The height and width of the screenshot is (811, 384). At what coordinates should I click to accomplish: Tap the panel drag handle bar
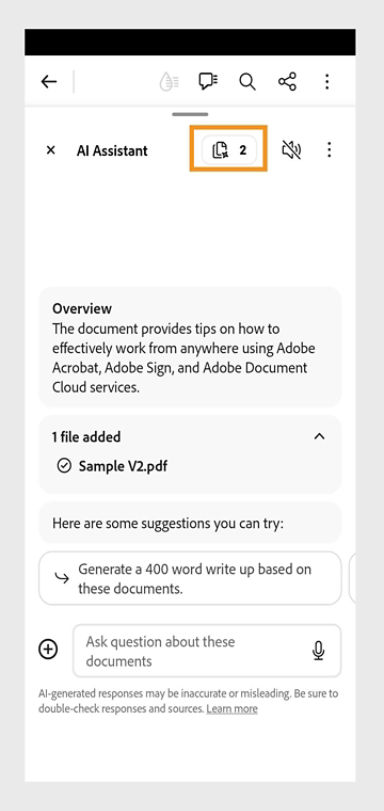(190, 114)
